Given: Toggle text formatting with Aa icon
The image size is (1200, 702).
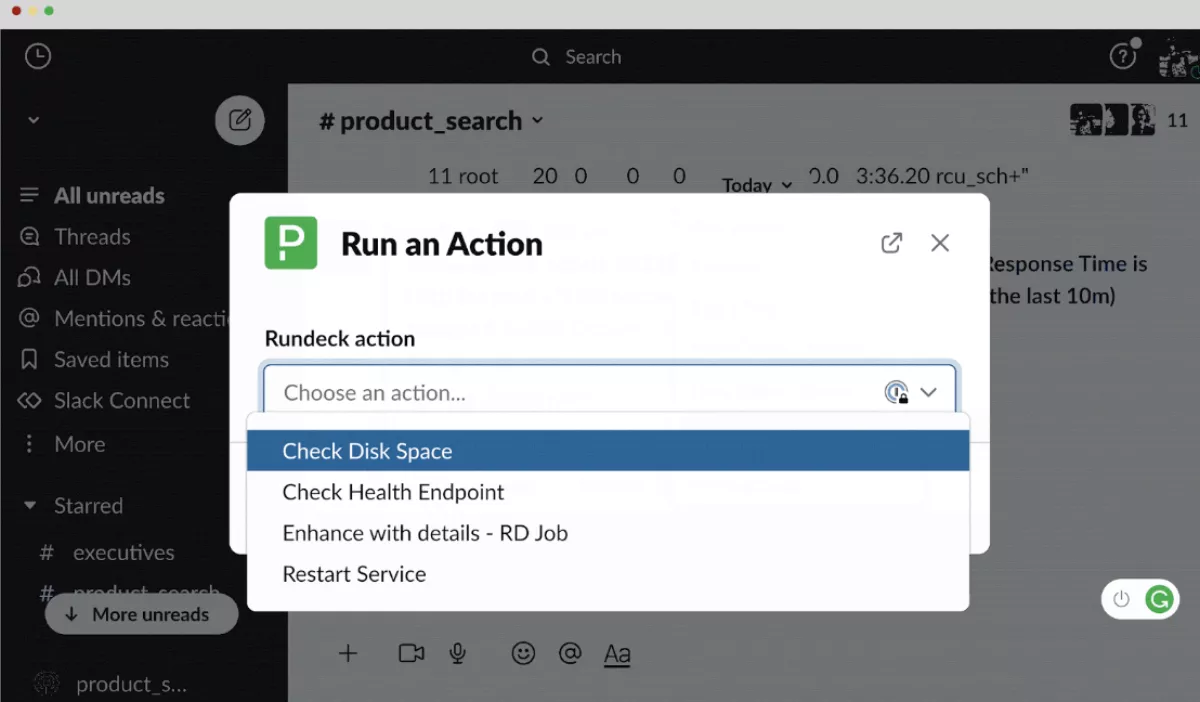Looking at the screenshot, I should pos(618,655).
